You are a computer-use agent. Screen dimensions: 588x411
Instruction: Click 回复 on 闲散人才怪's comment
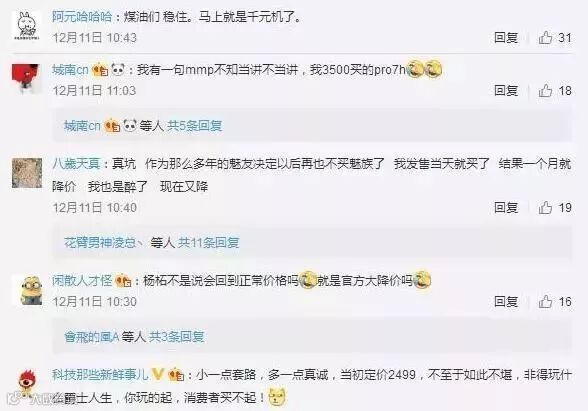coord(506,302)
